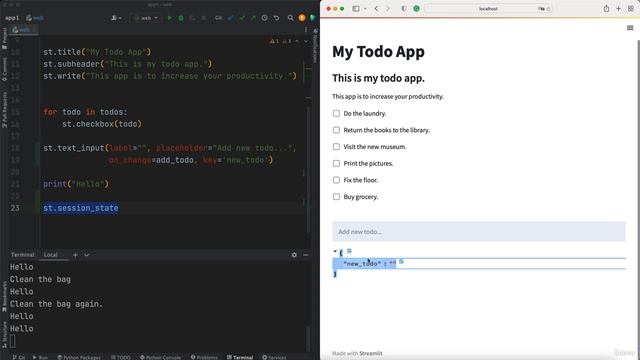Open the Bookmarks sidebar panel
The image size is (640, 360).
[x=4, y=297]
